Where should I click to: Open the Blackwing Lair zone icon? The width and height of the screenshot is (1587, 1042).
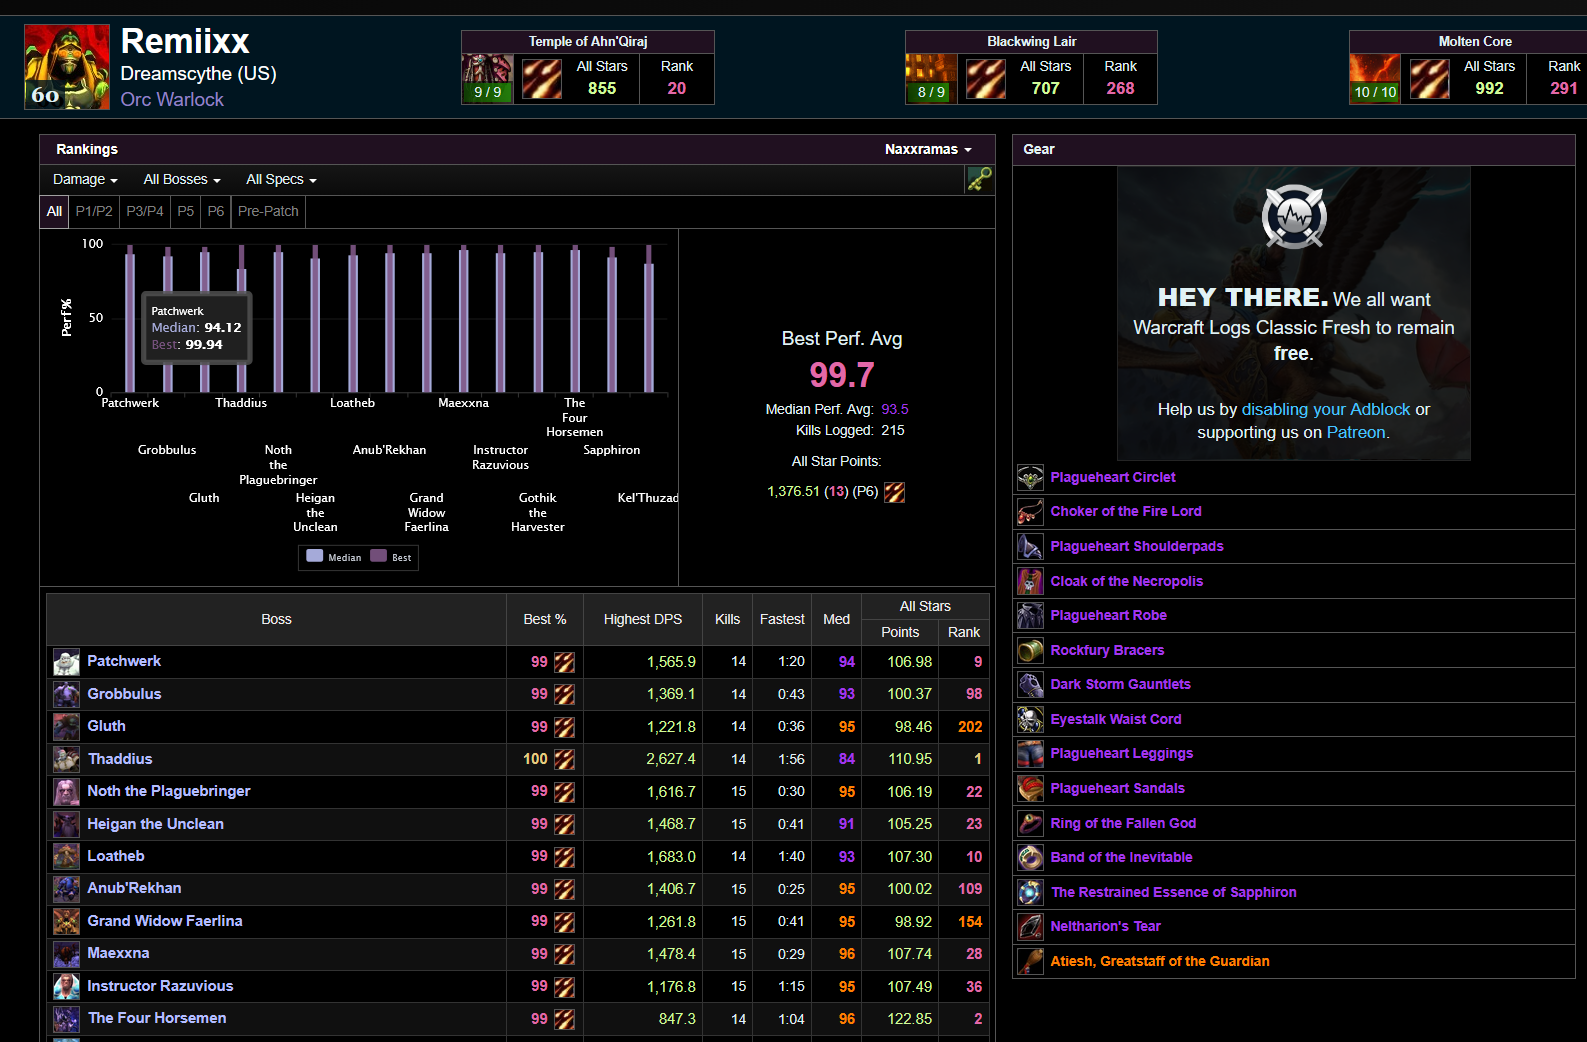click(x=931, y=79)
